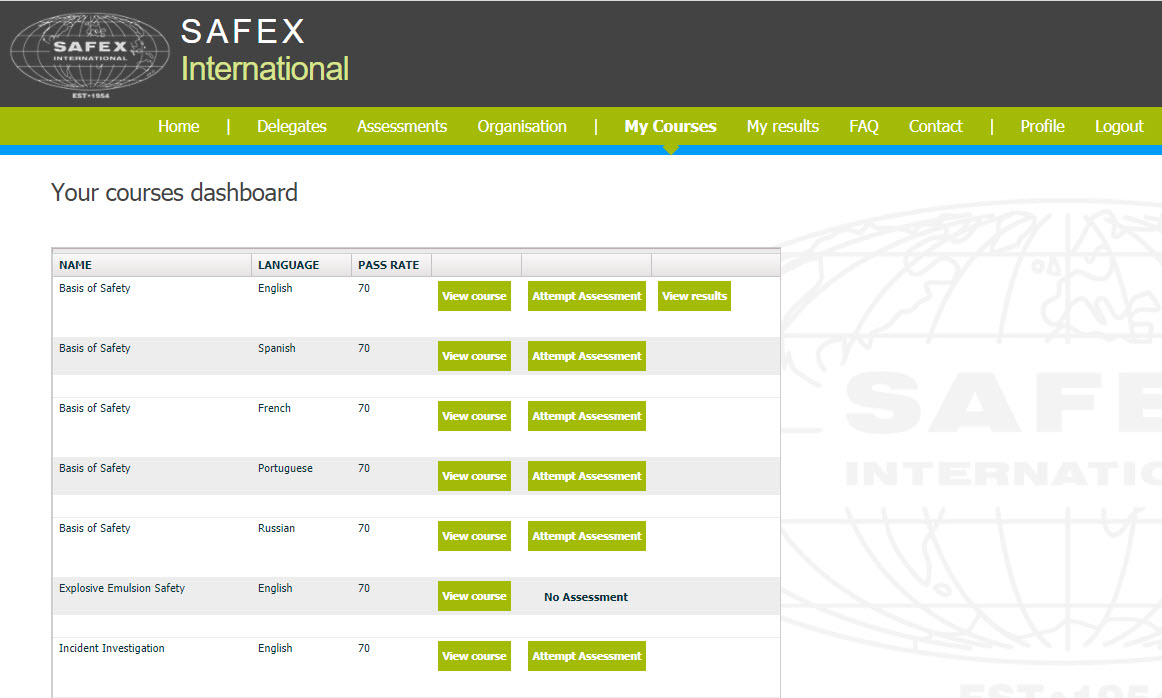The width and height of the screenshot is (1162, 698).
Task: Click the Contact navigation link
Action: coord(935,126)
